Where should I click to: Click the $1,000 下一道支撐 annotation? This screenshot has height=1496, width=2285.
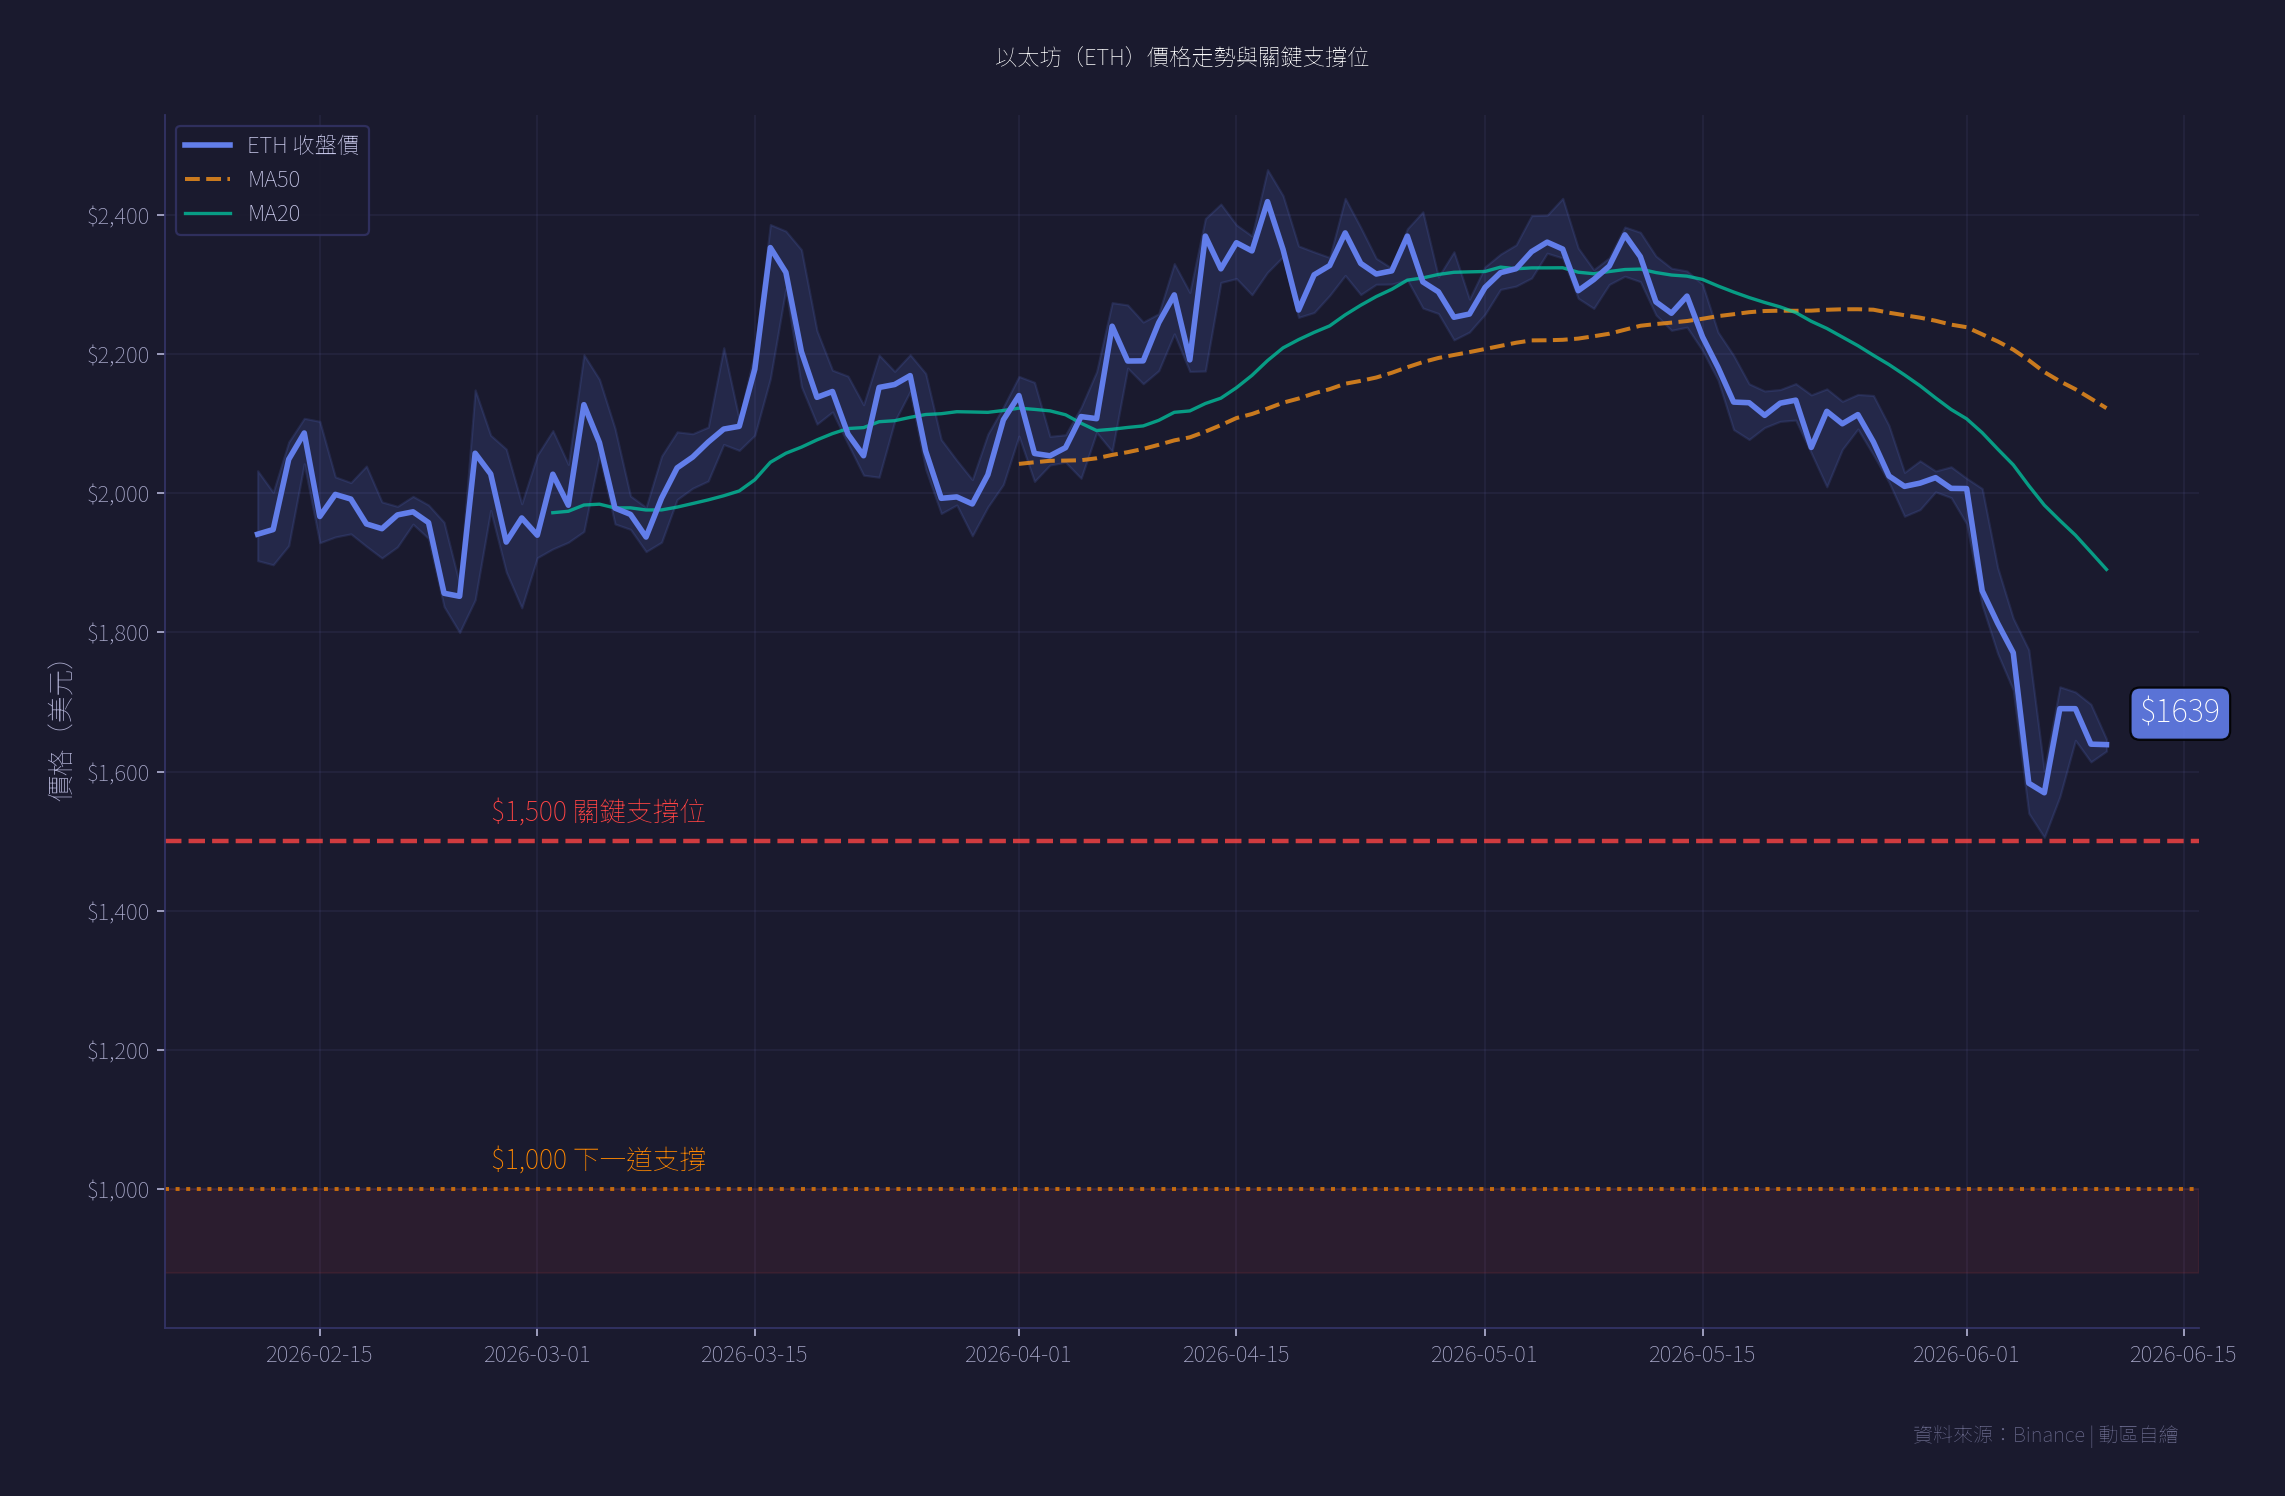[598, 1159]
